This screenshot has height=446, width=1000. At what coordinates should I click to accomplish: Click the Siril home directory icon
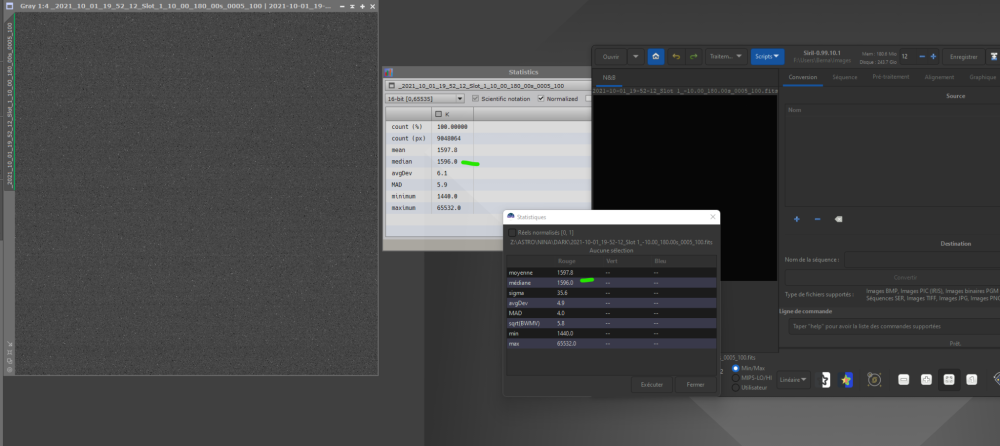point(656,57)
